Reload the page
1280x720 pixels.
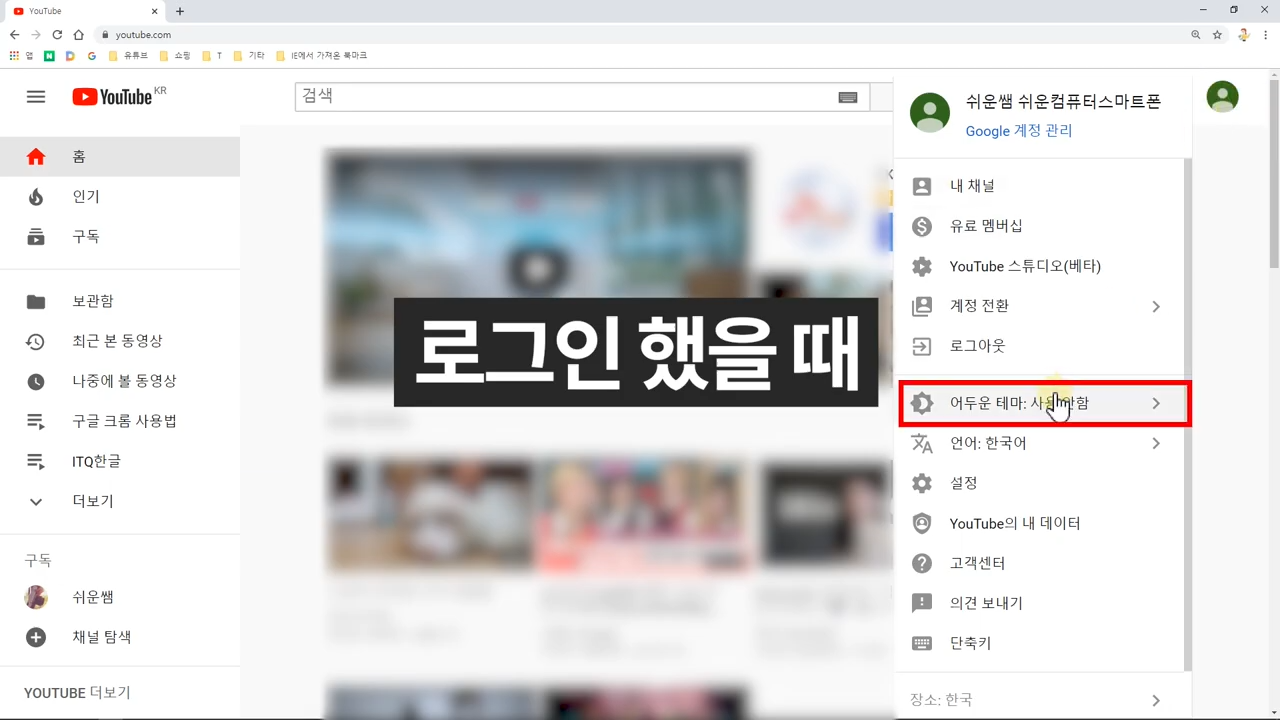[x=57, y=35]
